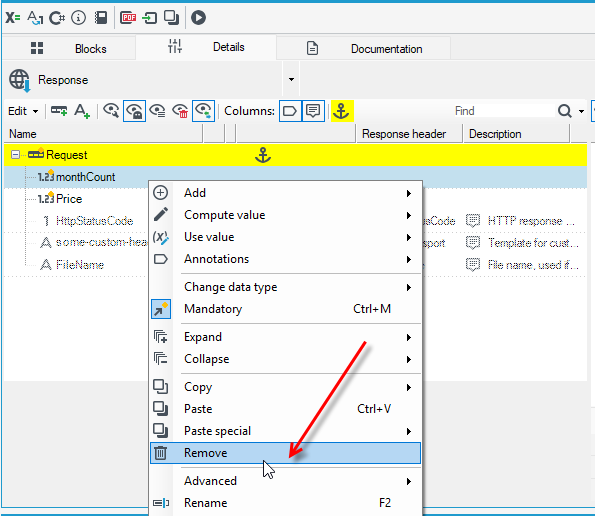
Task: Click the Find search field
Action: pyautogui.click(x=503, y=111)
